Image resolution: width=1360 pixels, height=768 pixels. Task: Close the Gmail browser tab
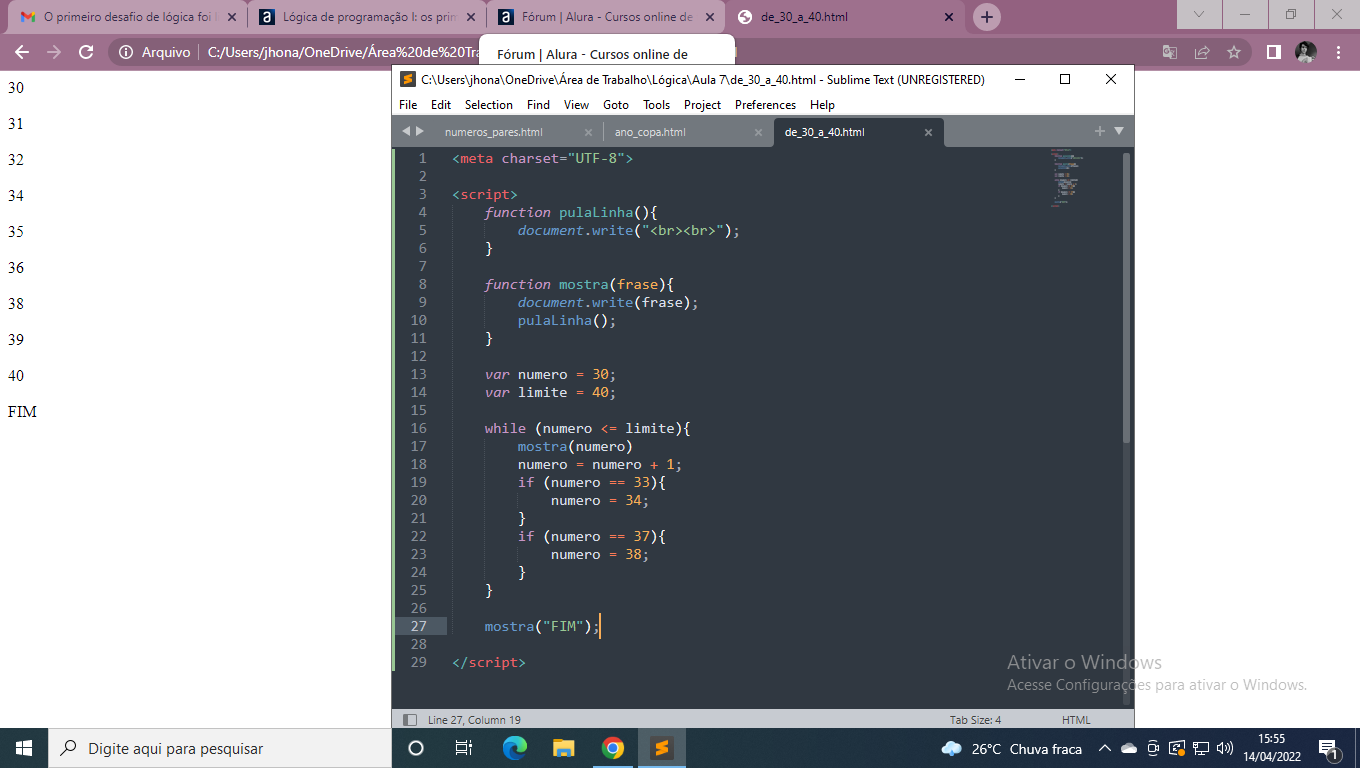231,17
